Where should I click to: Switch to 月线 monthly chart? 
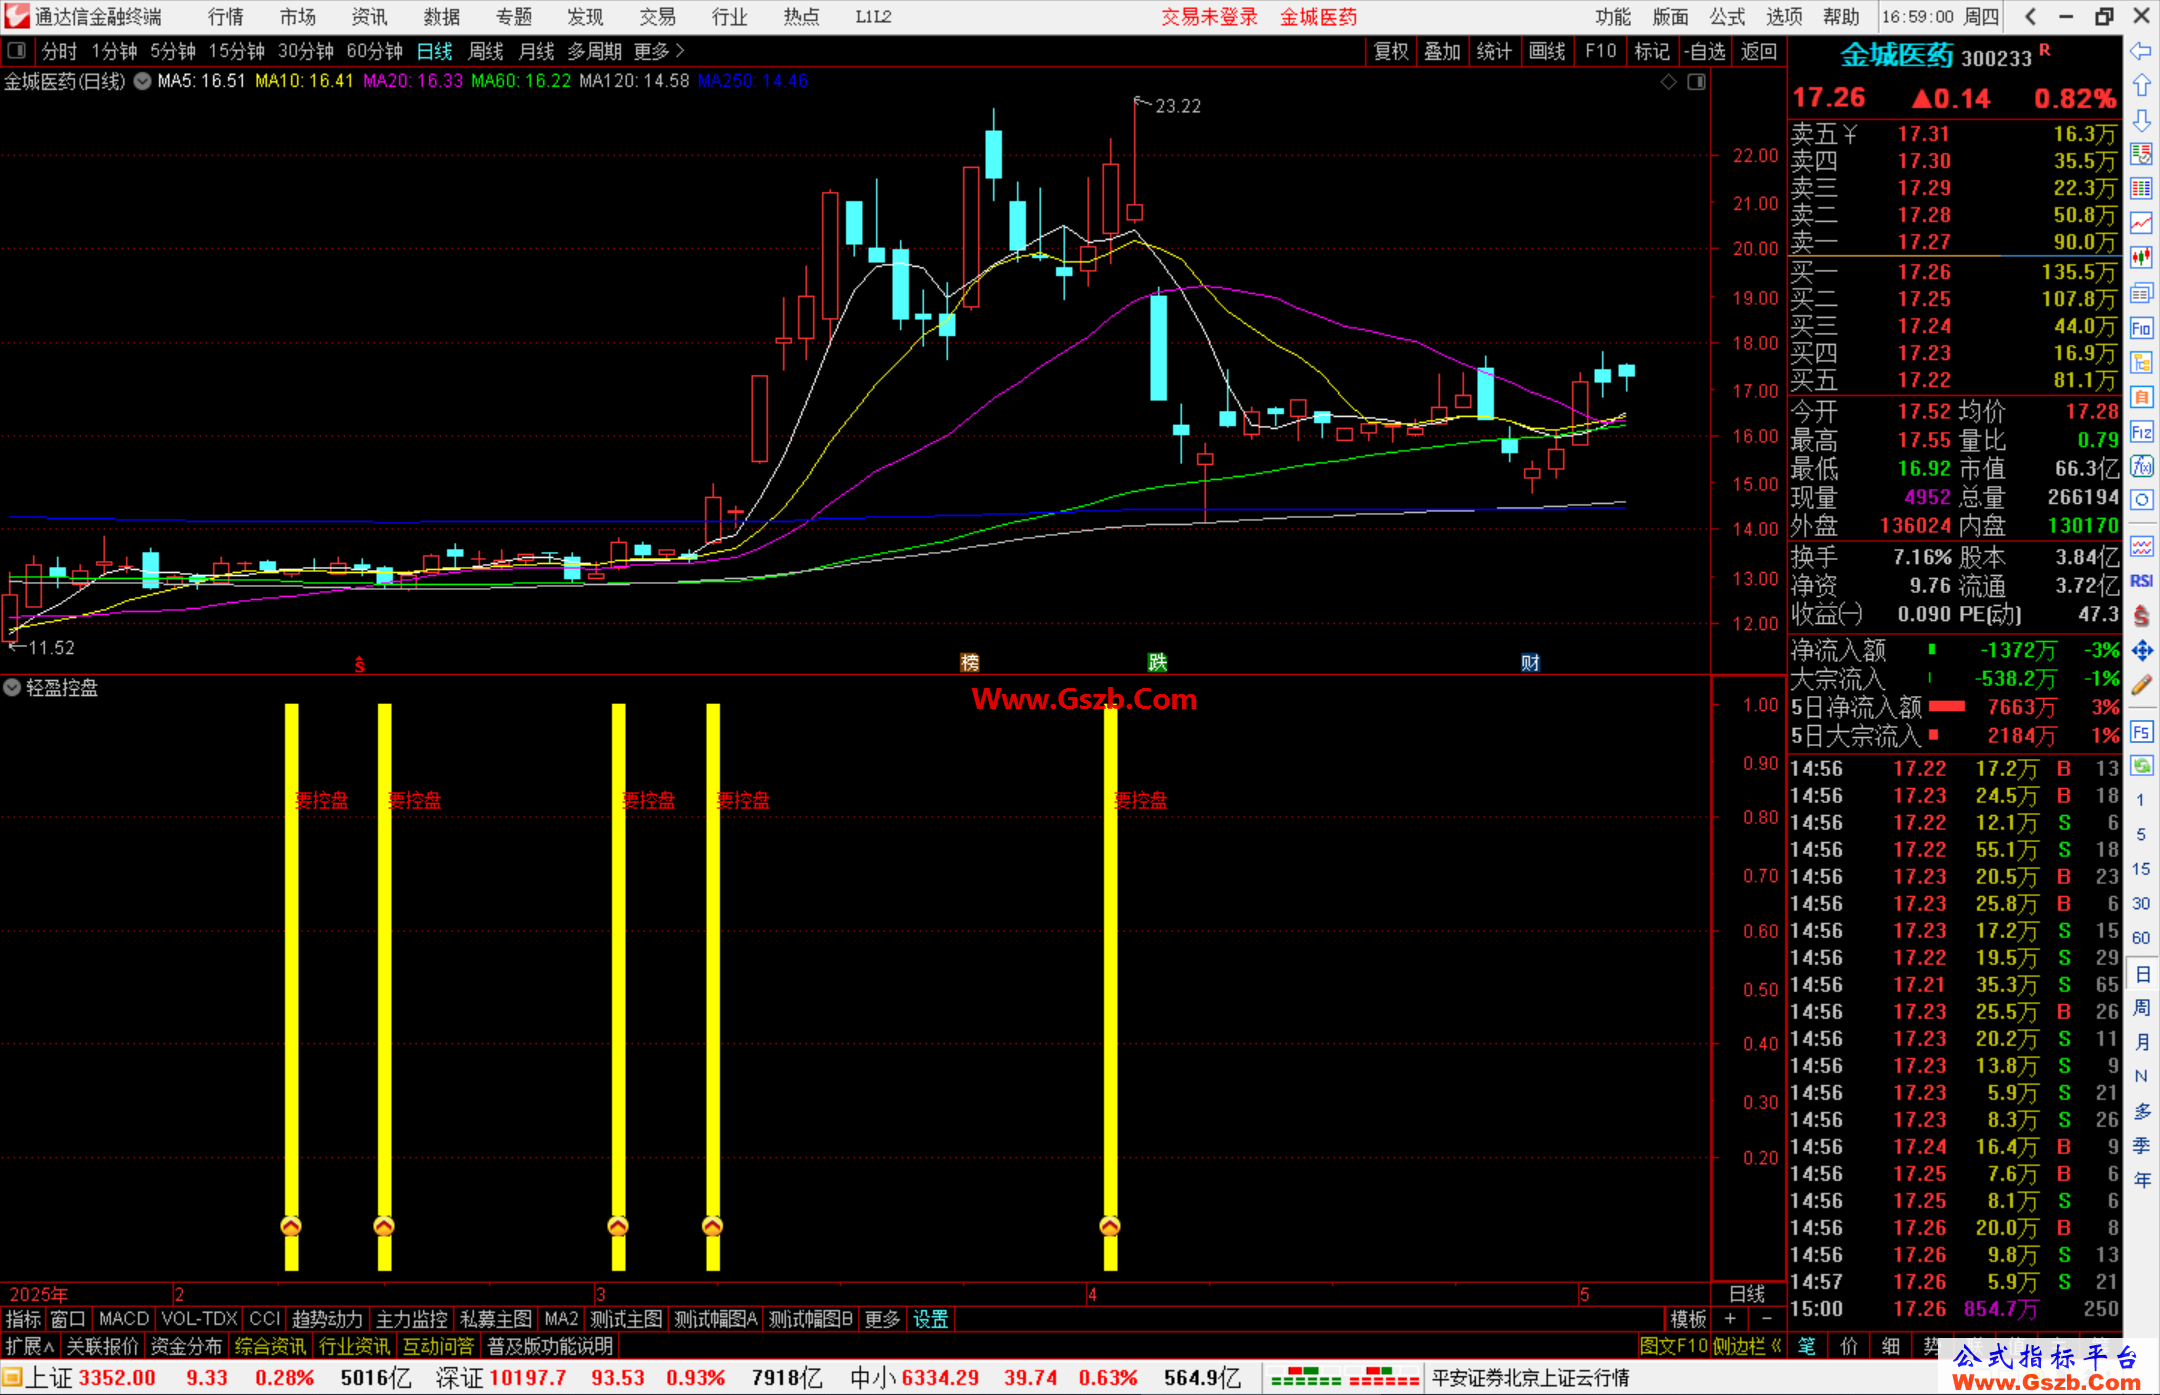(536, 51)
